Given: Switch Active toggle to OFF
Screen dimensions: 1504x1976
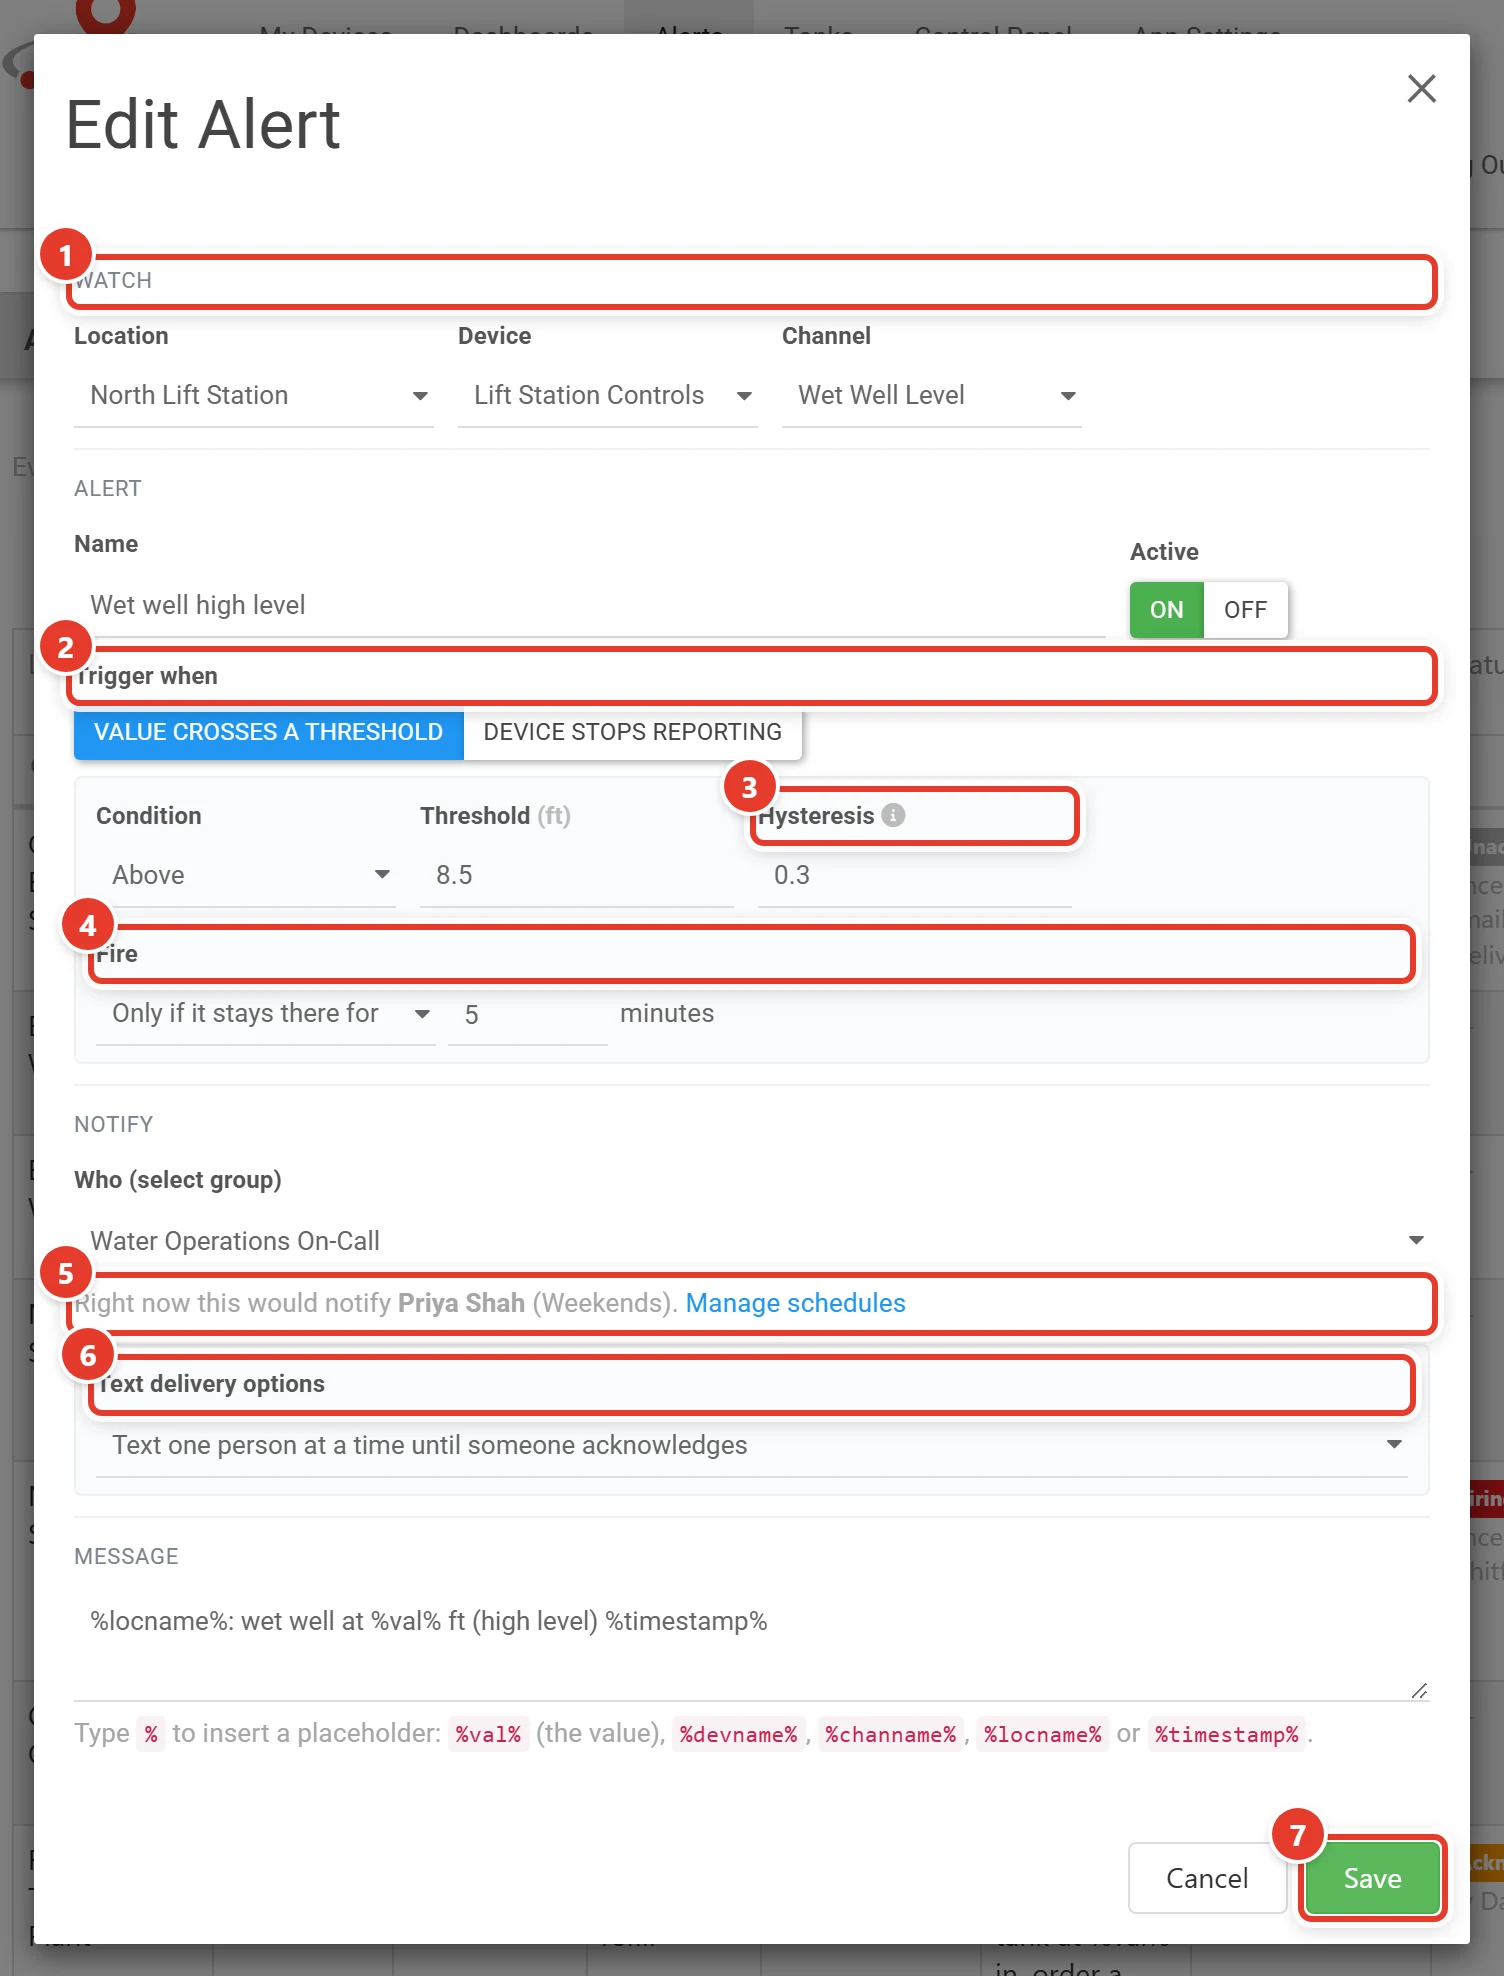Looking at the screenshot, I should click(x=1245, y=610).
